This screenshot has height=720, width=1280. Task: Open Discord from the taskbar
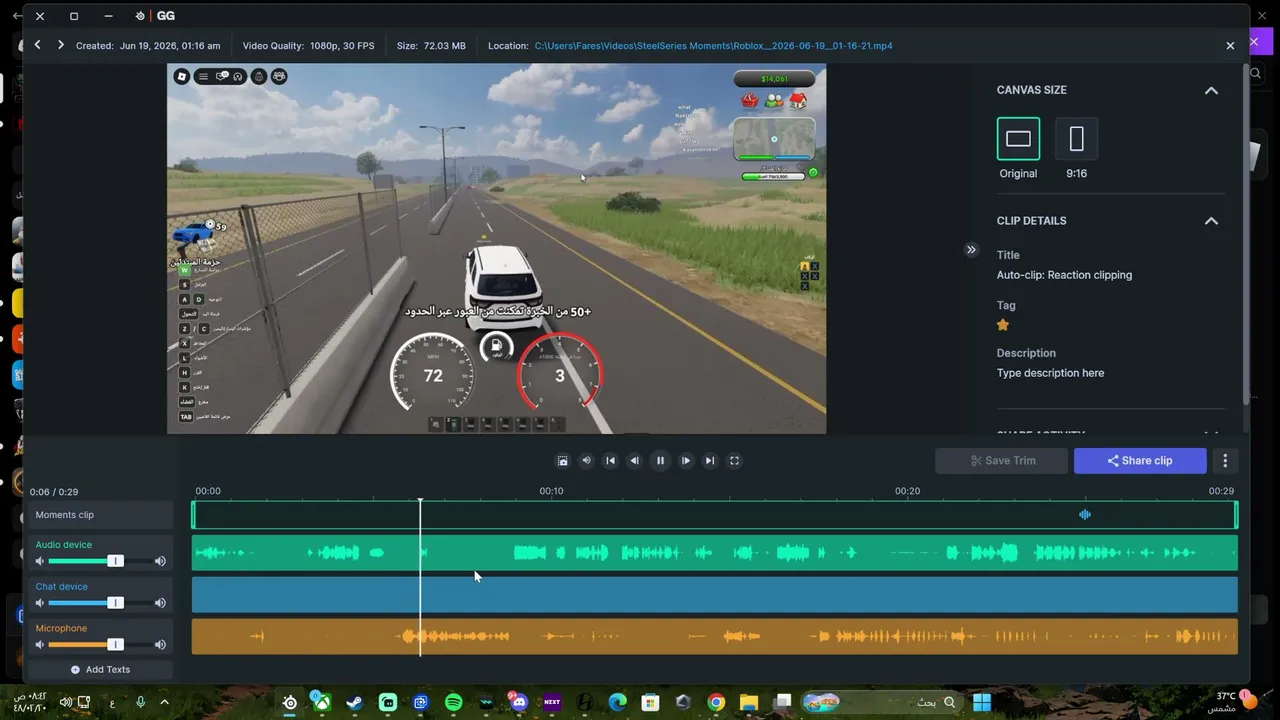pos(518,702)
